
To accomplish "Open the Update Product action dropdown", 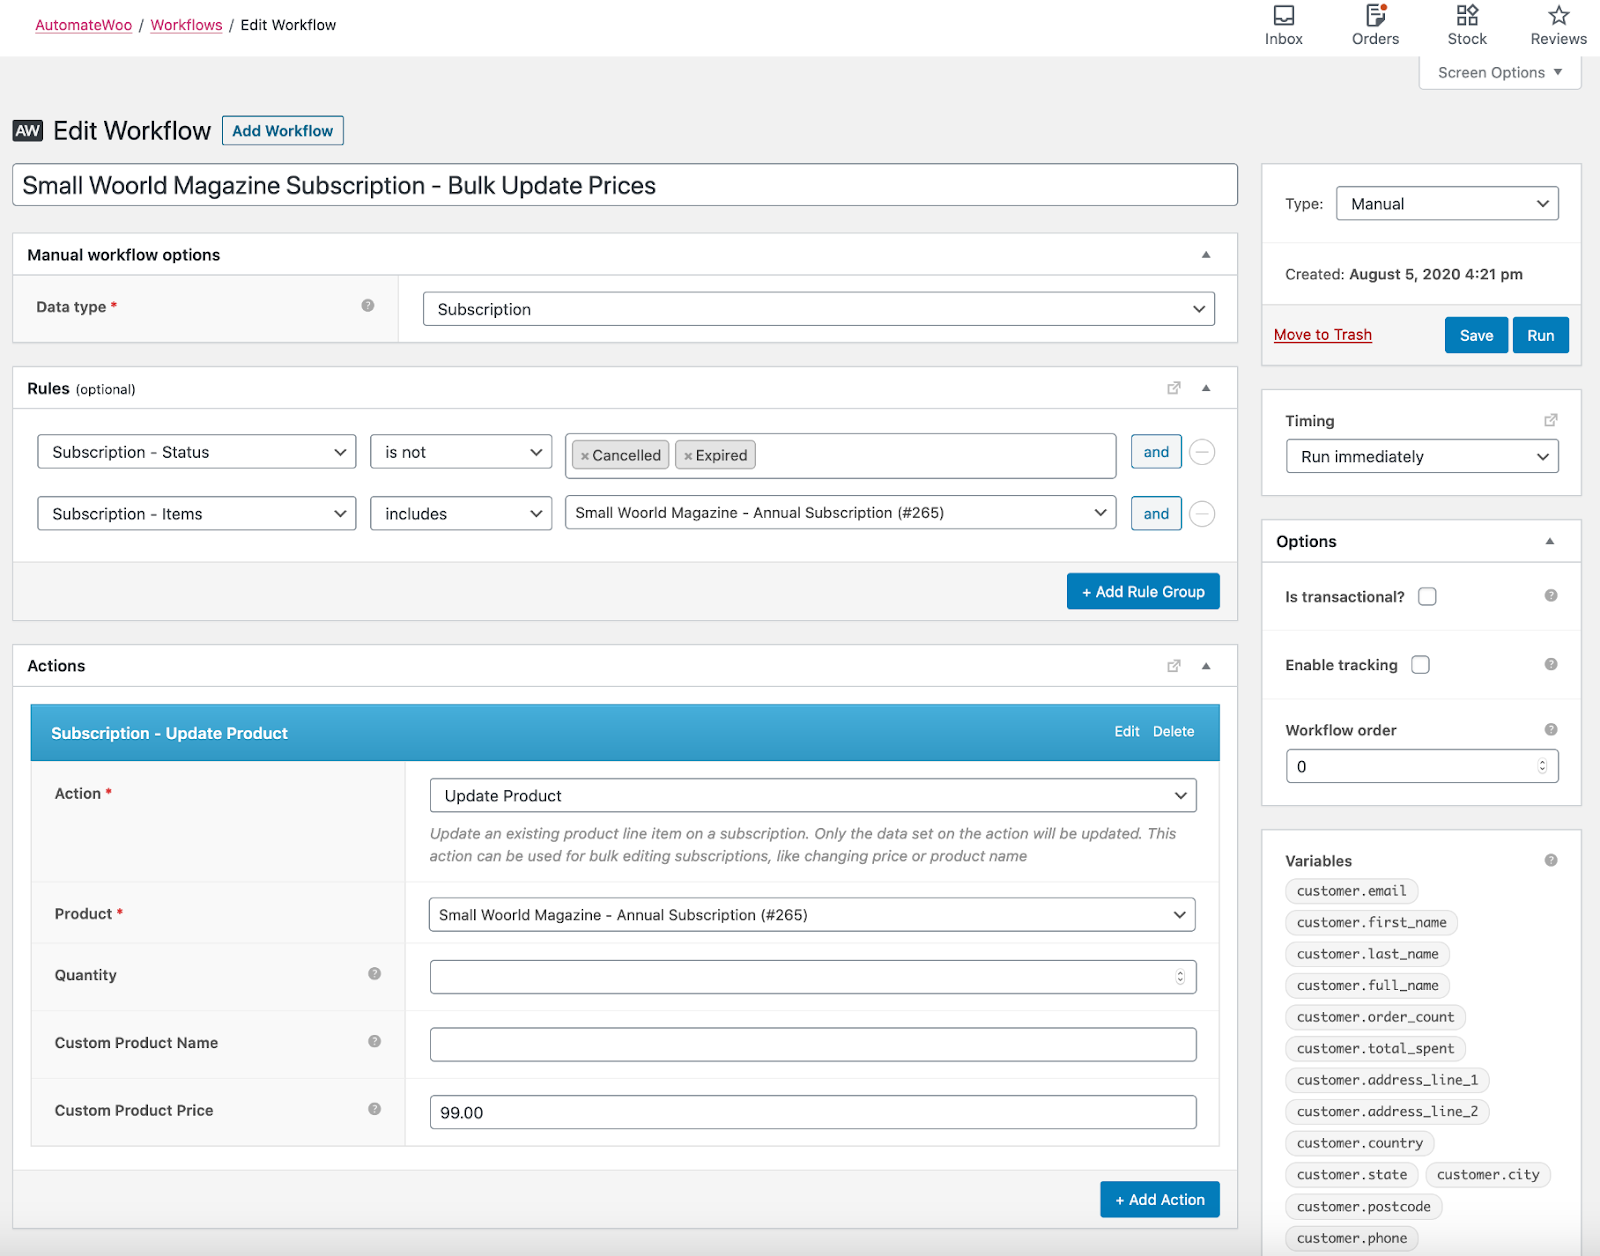I will [x=813, y=796].
